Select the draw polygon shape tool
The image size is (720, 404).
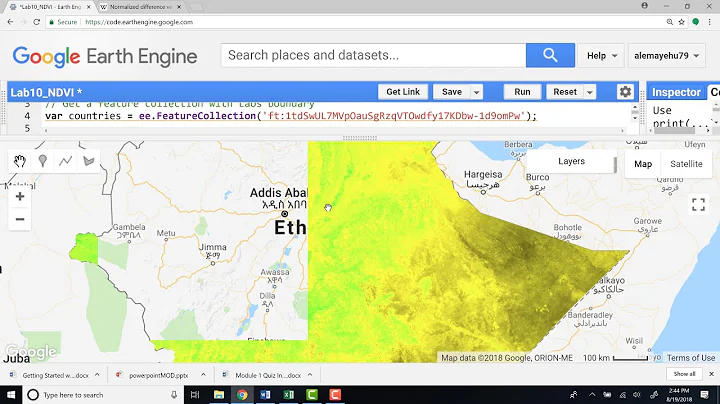(89, 161)
